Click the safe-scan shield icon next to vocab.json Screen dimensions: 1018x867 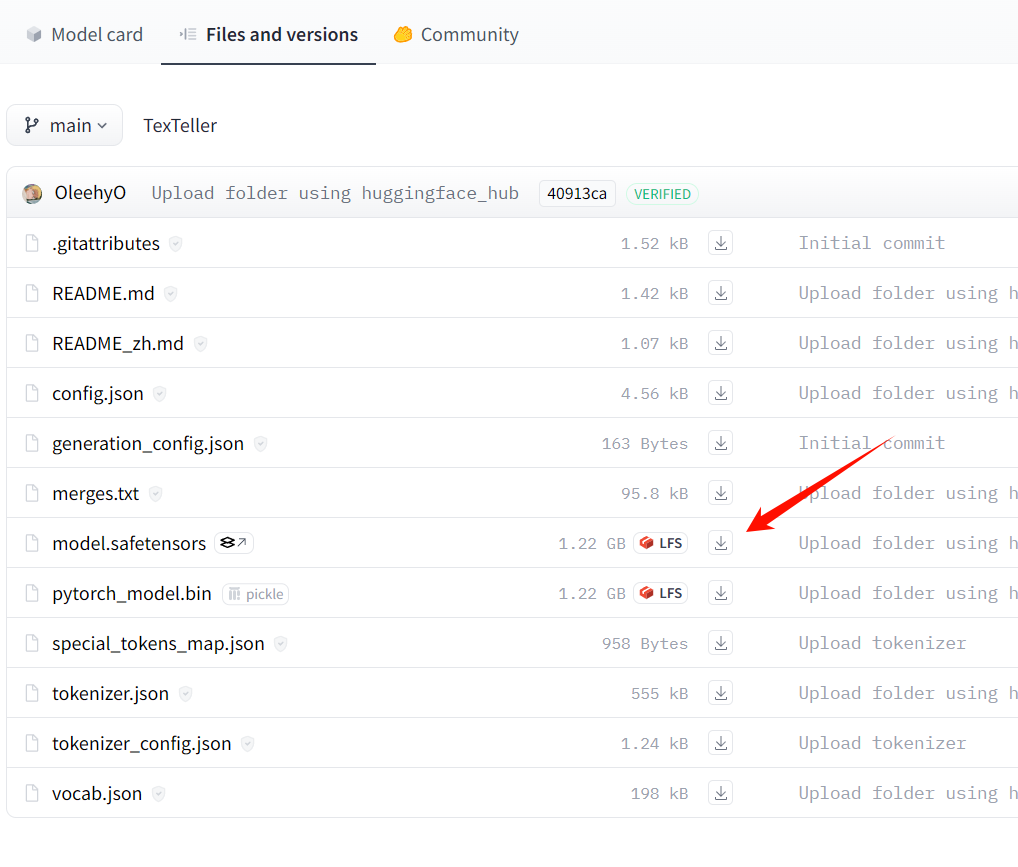(158, 794)
